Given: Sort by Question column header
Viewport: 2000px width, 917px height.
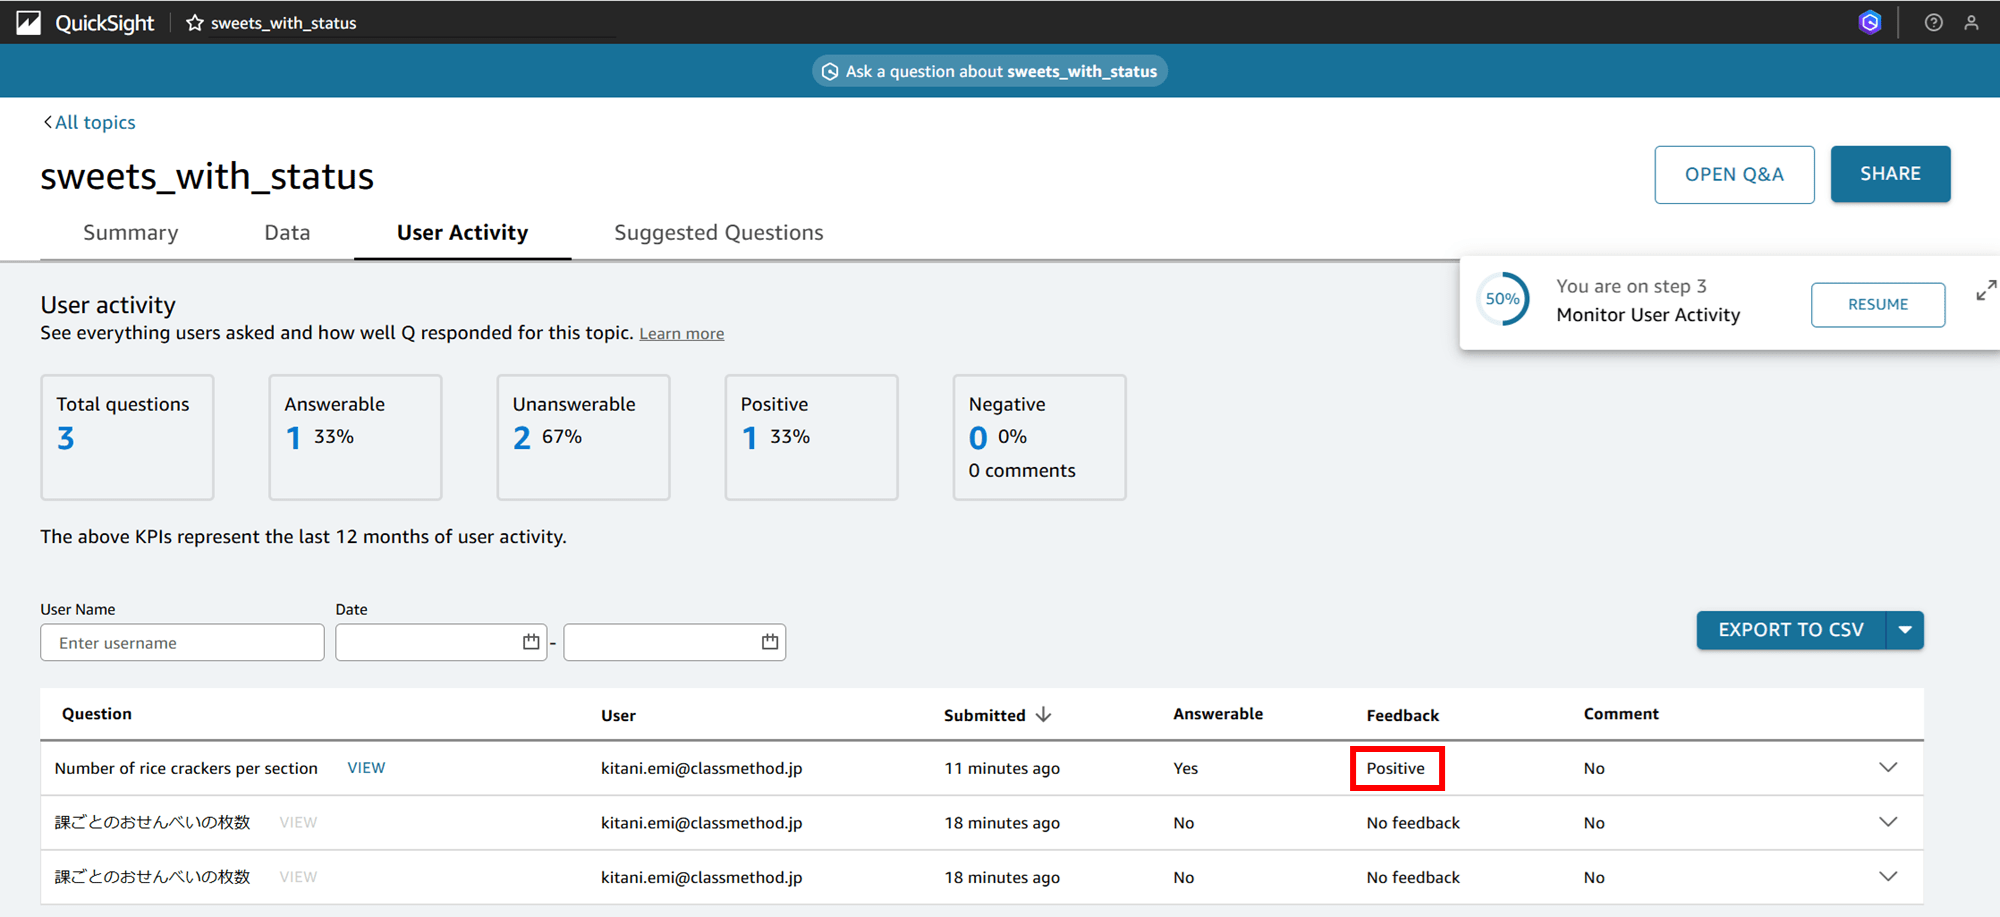Looking at the screenshot, I should [x=97, y=713].
